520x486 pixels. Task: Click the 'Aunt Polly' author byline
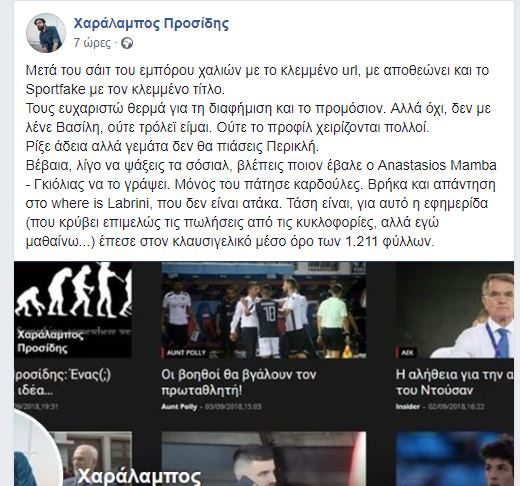pyautogui.click(x=179, y=407)
